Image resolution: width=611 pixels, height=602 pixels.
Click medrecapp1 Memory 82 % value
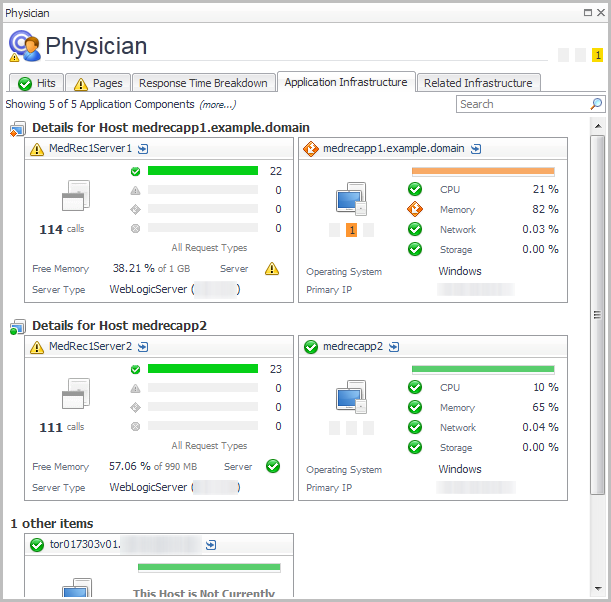[546, 209]
